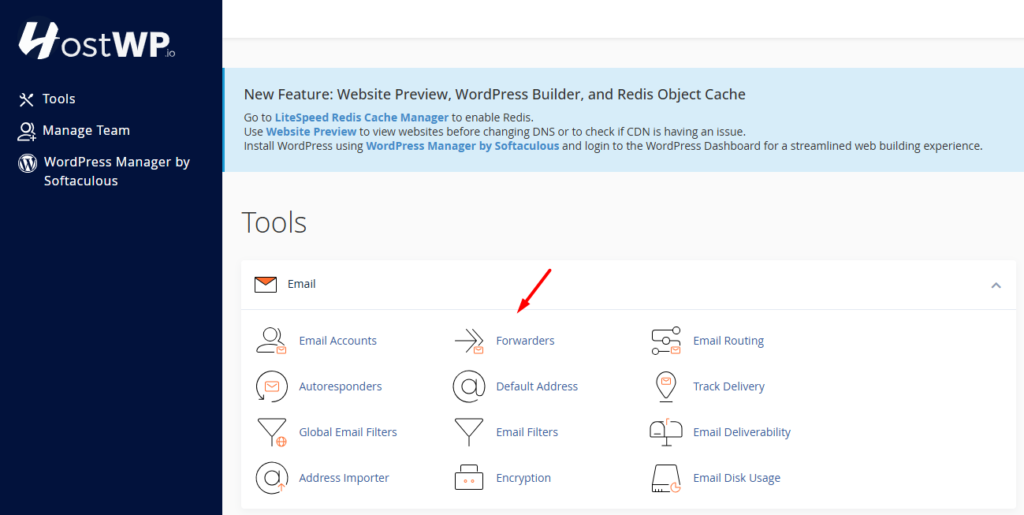Open Manage Team in the sidebar
Image resolution: width=1024 pixels, height=515 pixels.
(86, 131)
